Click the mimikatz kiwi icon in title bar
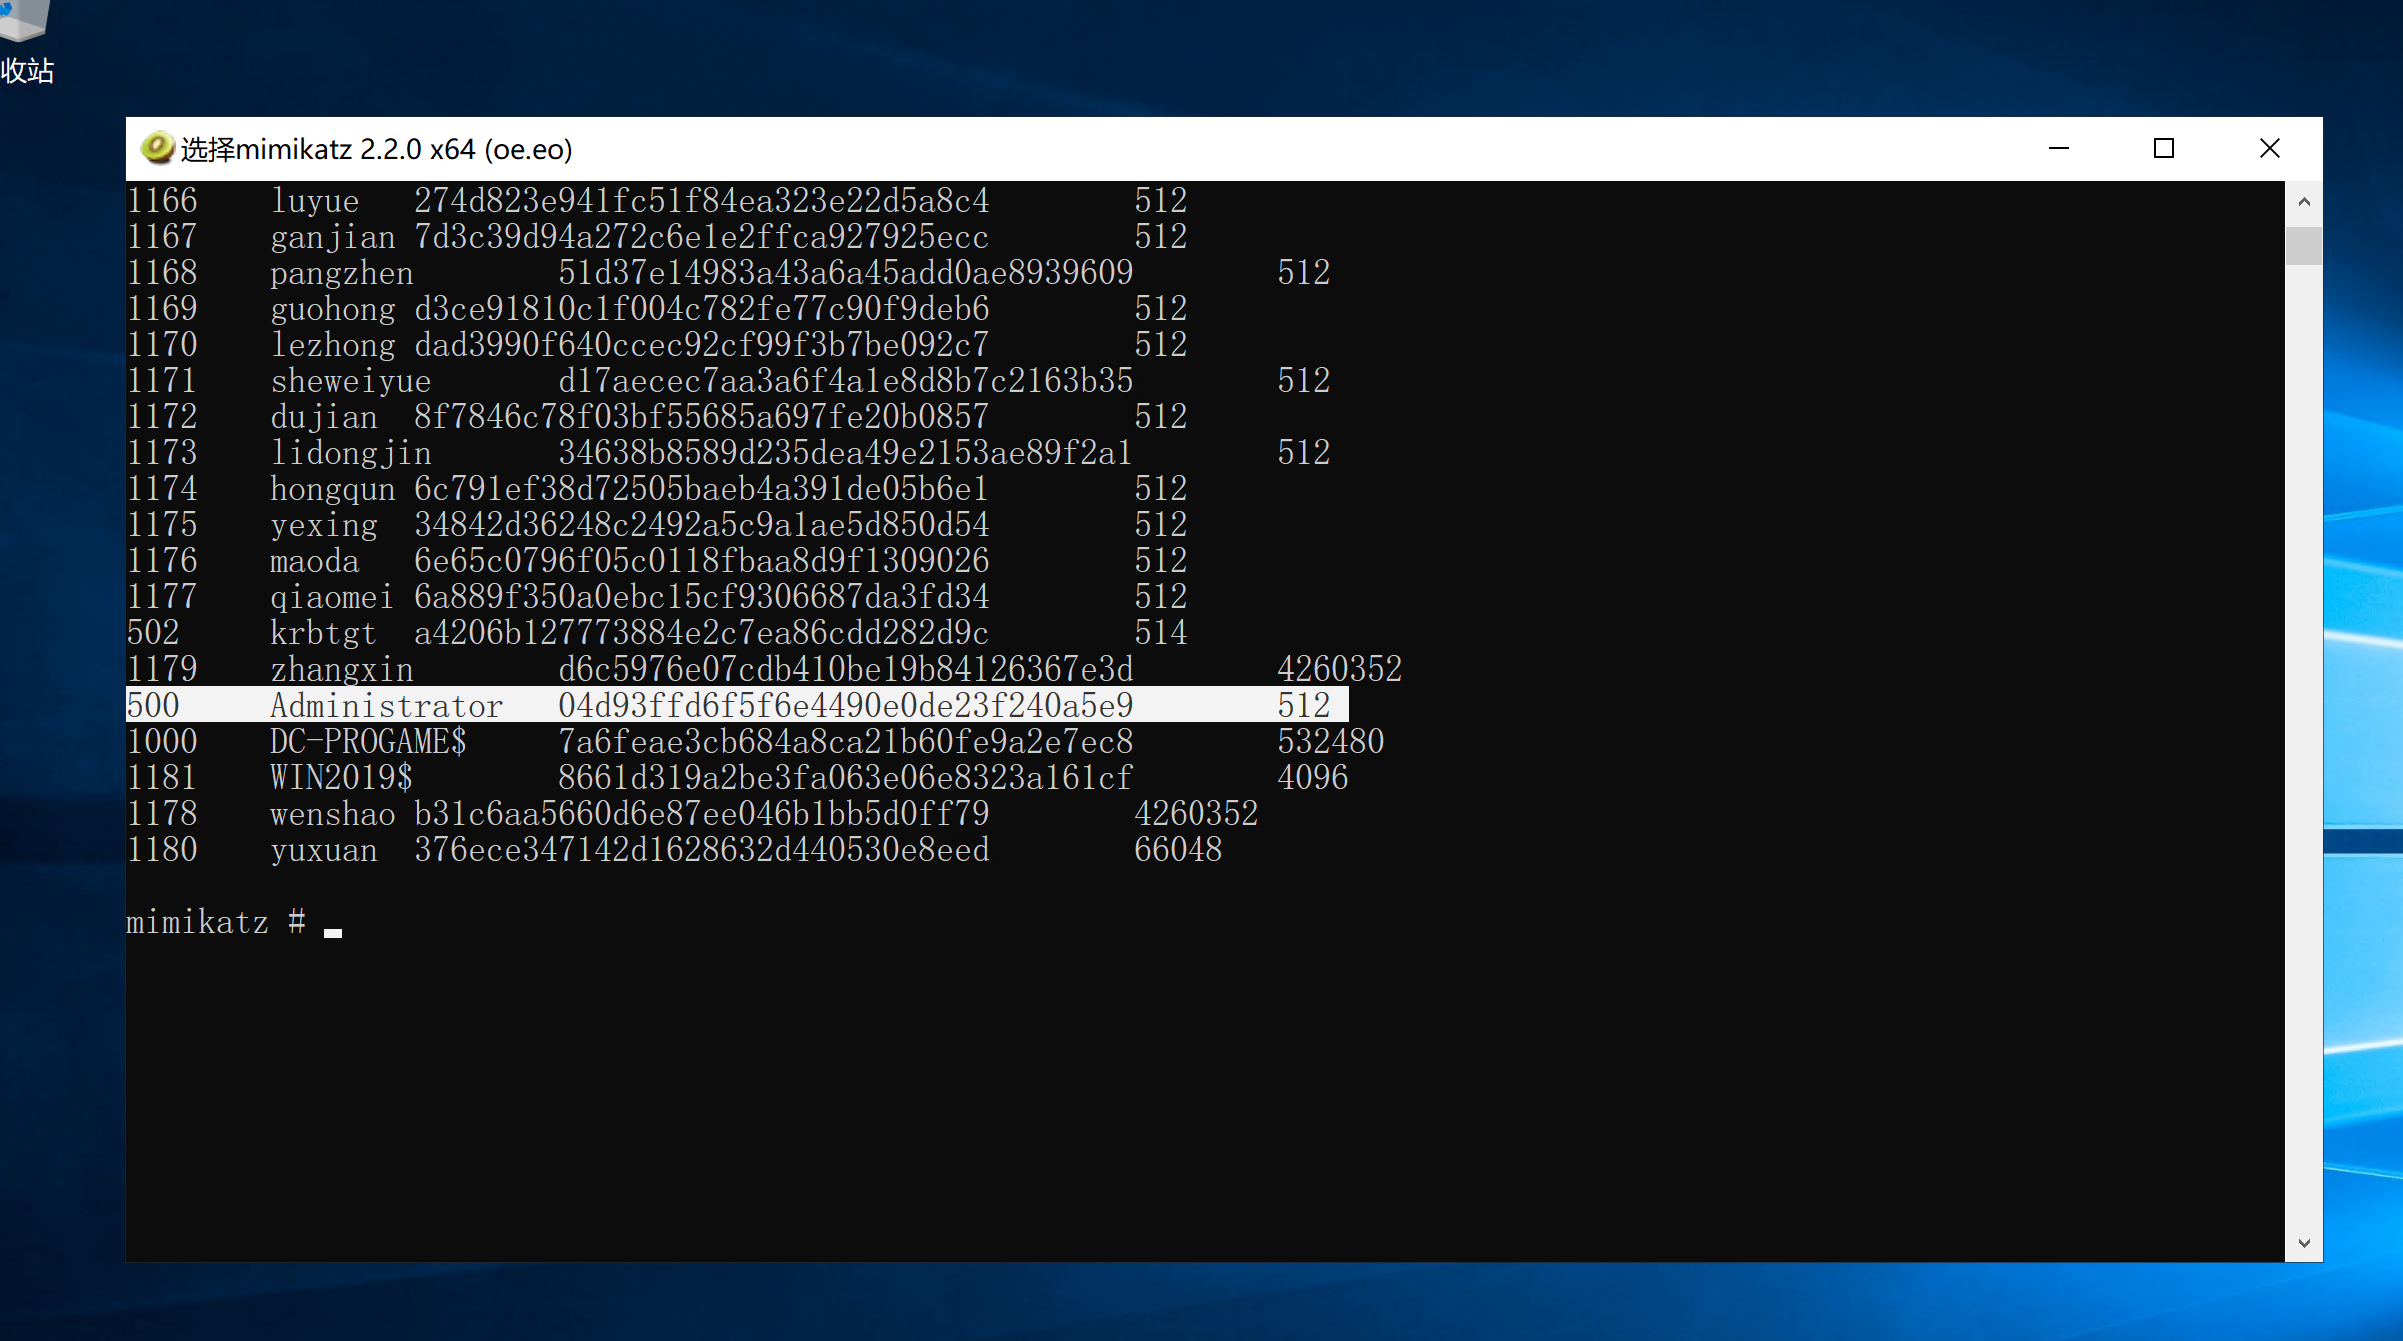 (x=157, y=148)
